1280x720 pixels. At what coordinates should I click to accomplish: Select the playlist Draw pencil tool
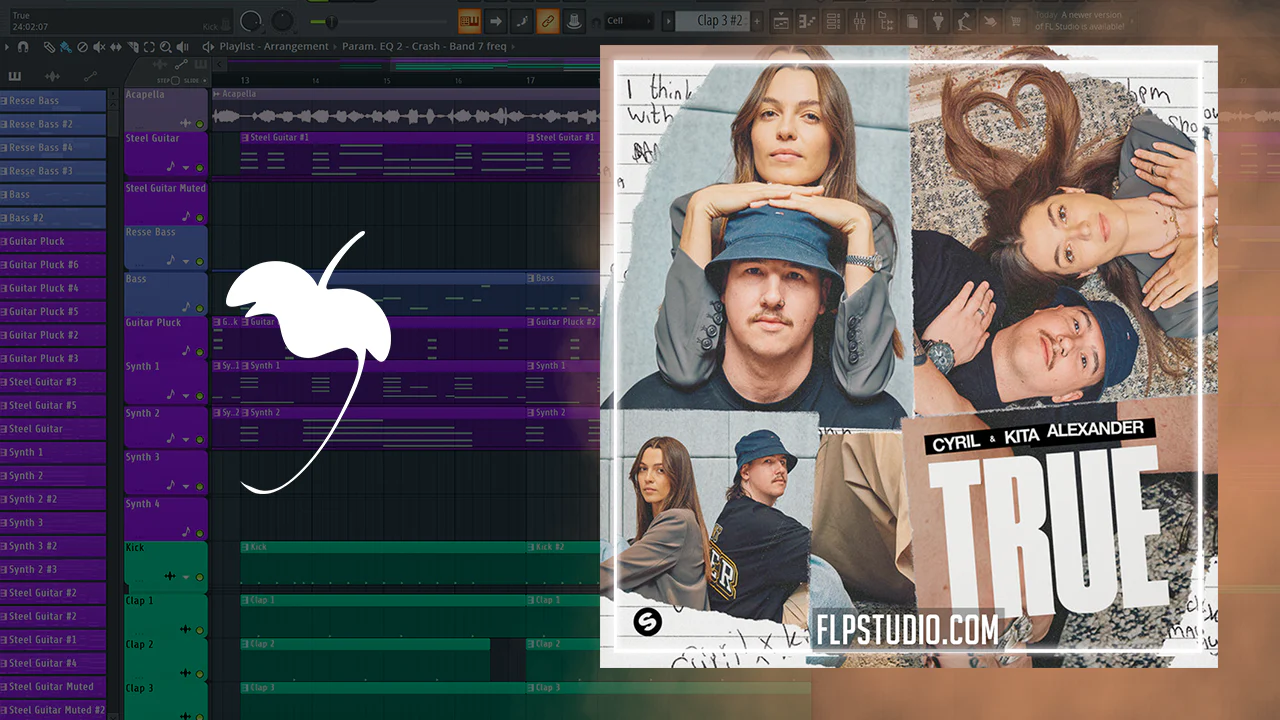point(50,47)
